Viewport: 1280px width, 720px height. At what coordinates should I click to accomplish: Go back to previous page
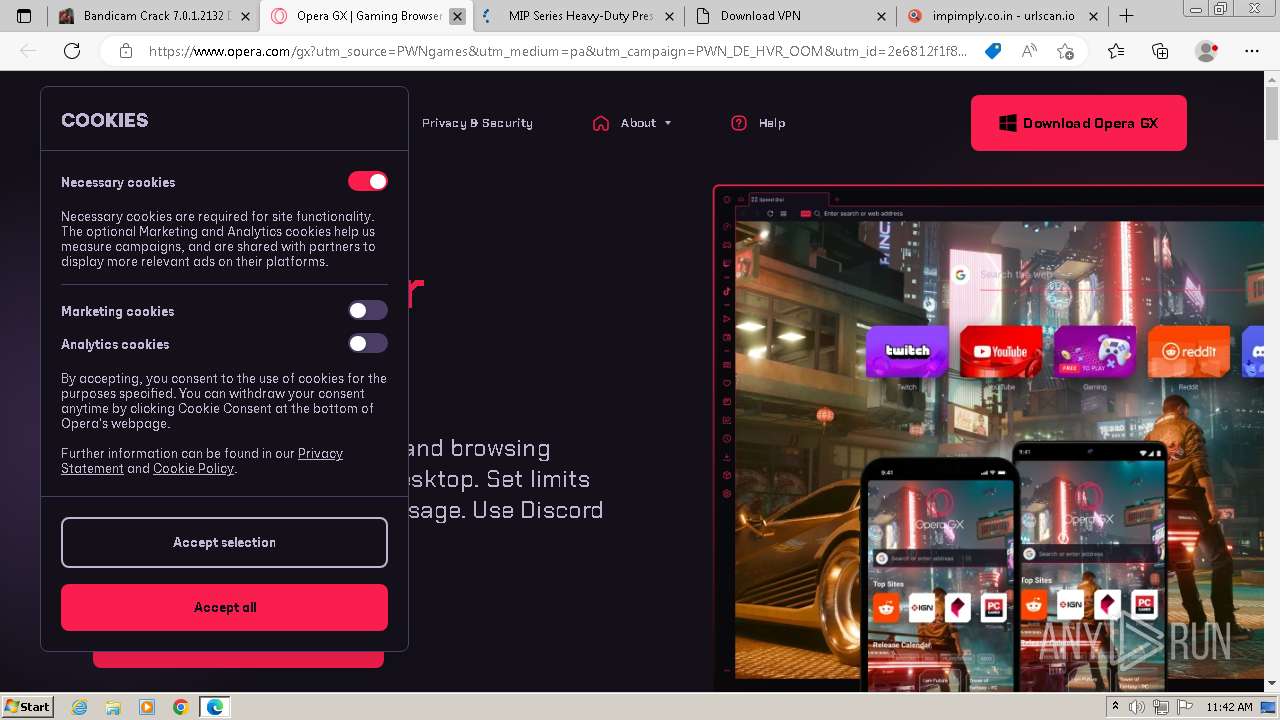click(28, 51)
